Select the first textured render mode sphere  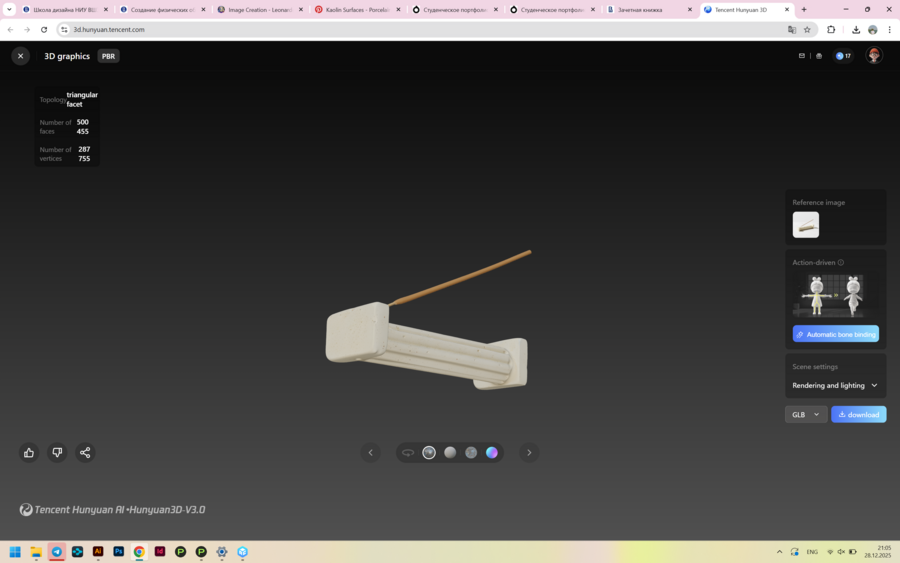[429, 453]
